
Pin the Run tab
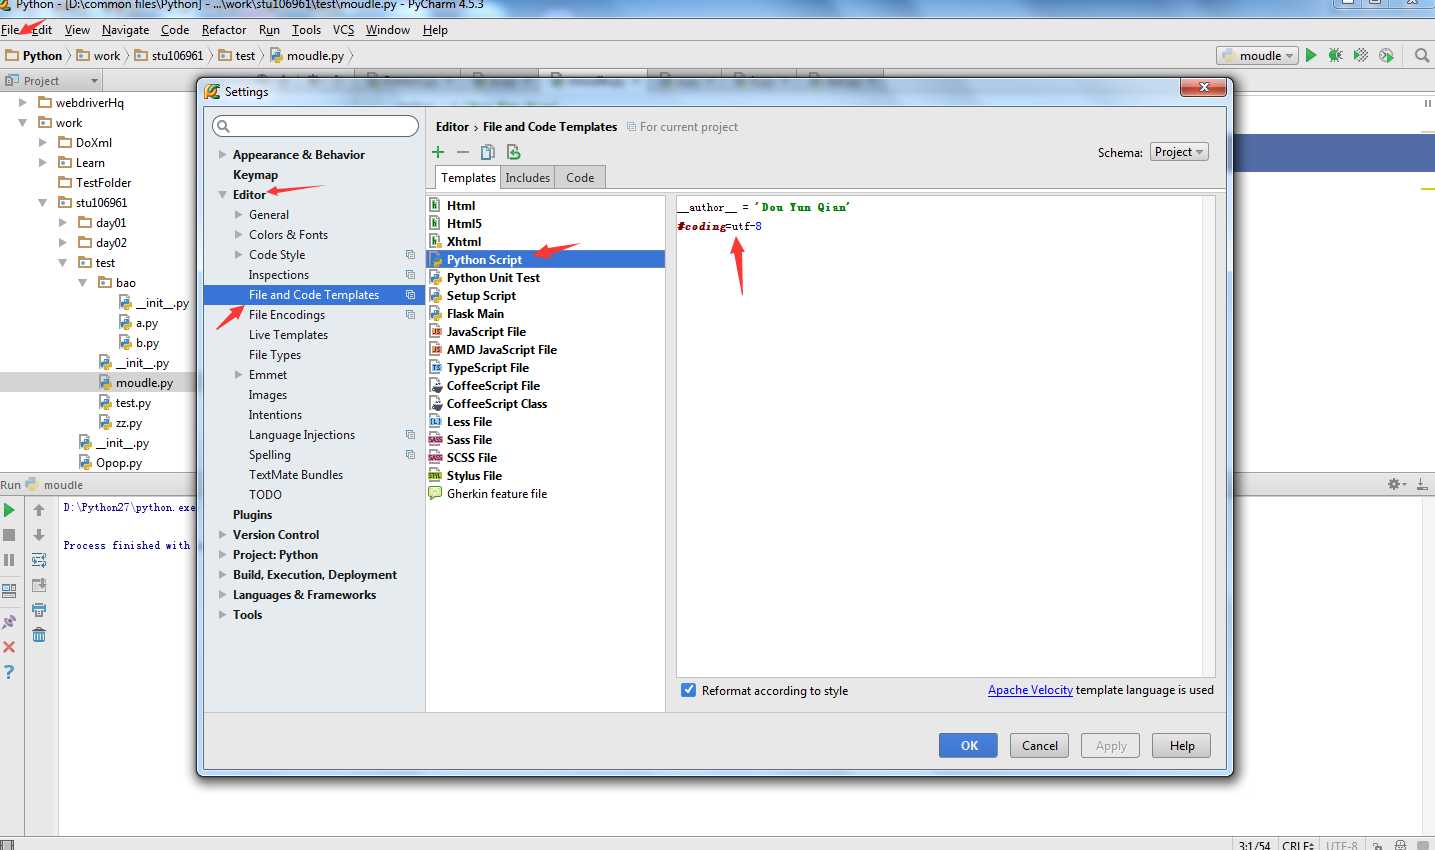point(9,621)
